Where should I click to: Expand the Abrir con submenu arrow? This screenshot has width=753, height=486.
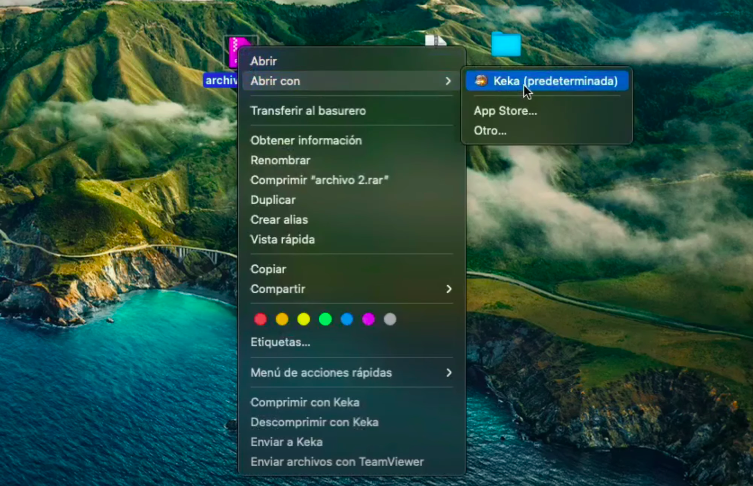pos(448,81)
